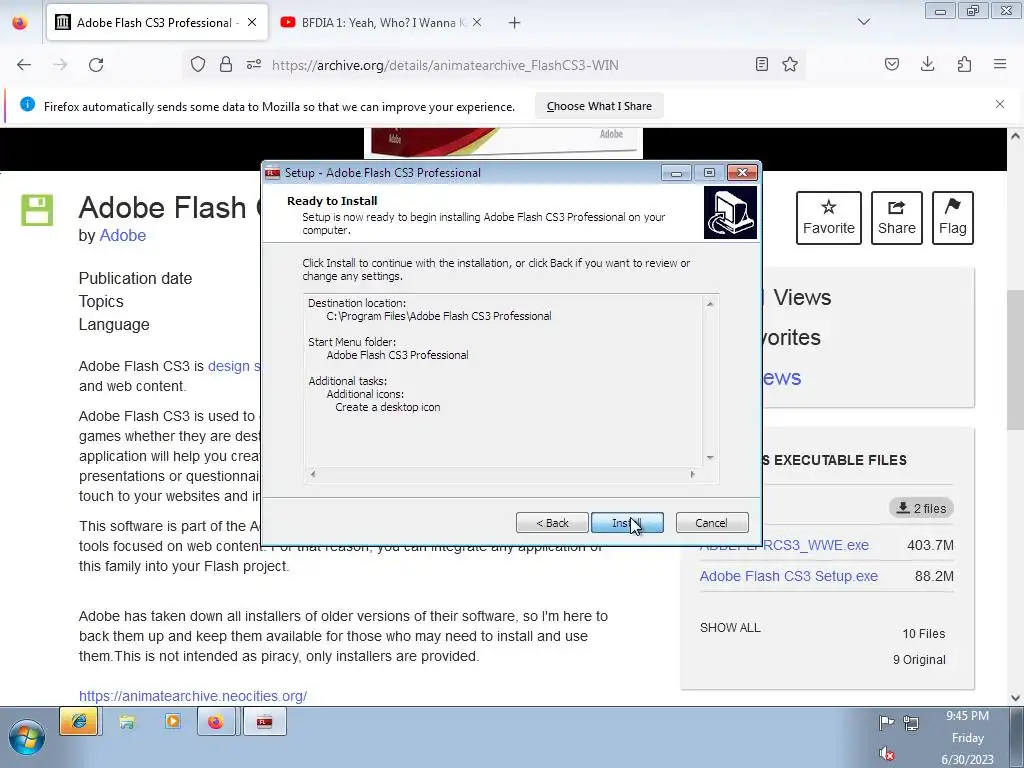Open Internet Explorer from taskbar
Screen dimensions: 1024x768
click(79, 722)
